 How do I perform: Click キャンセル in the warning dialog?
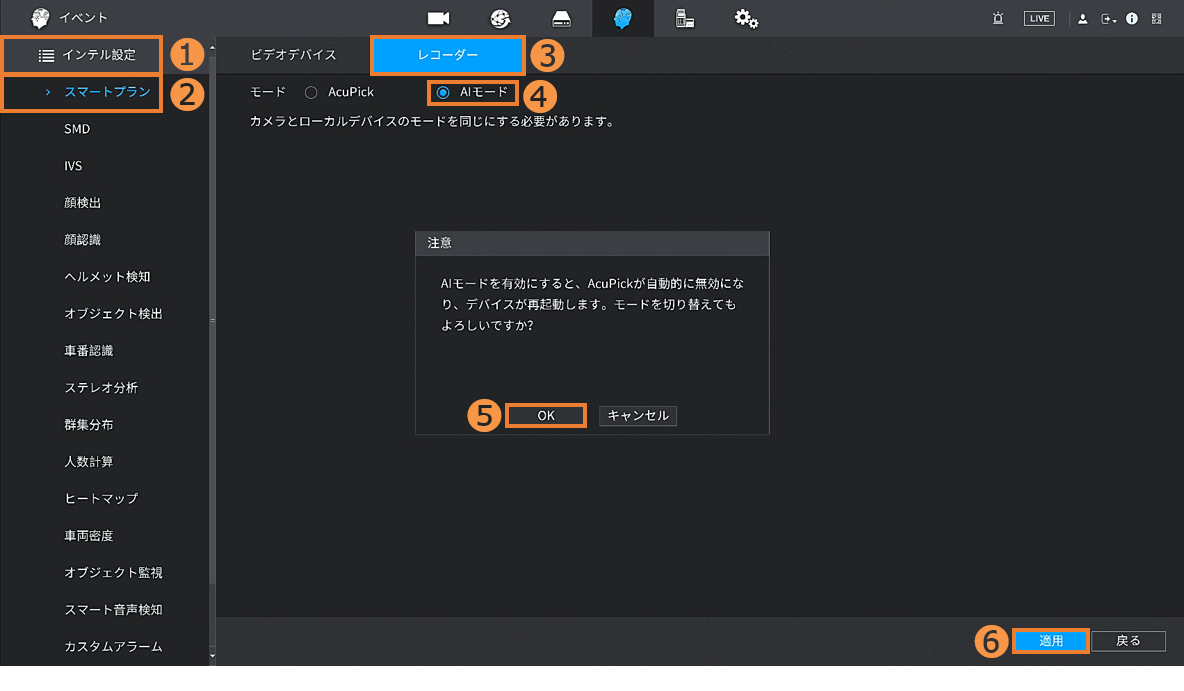[638, 416]
